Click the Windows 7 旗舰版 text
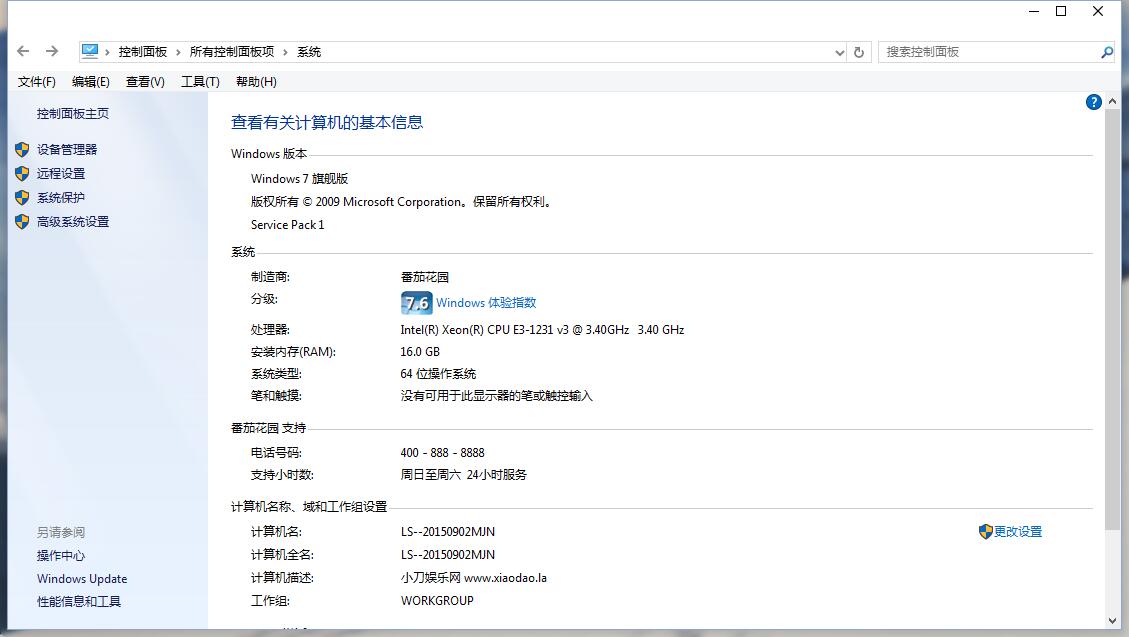The image size is (1129, 637). pyautogui.click(x=300, y=179)
